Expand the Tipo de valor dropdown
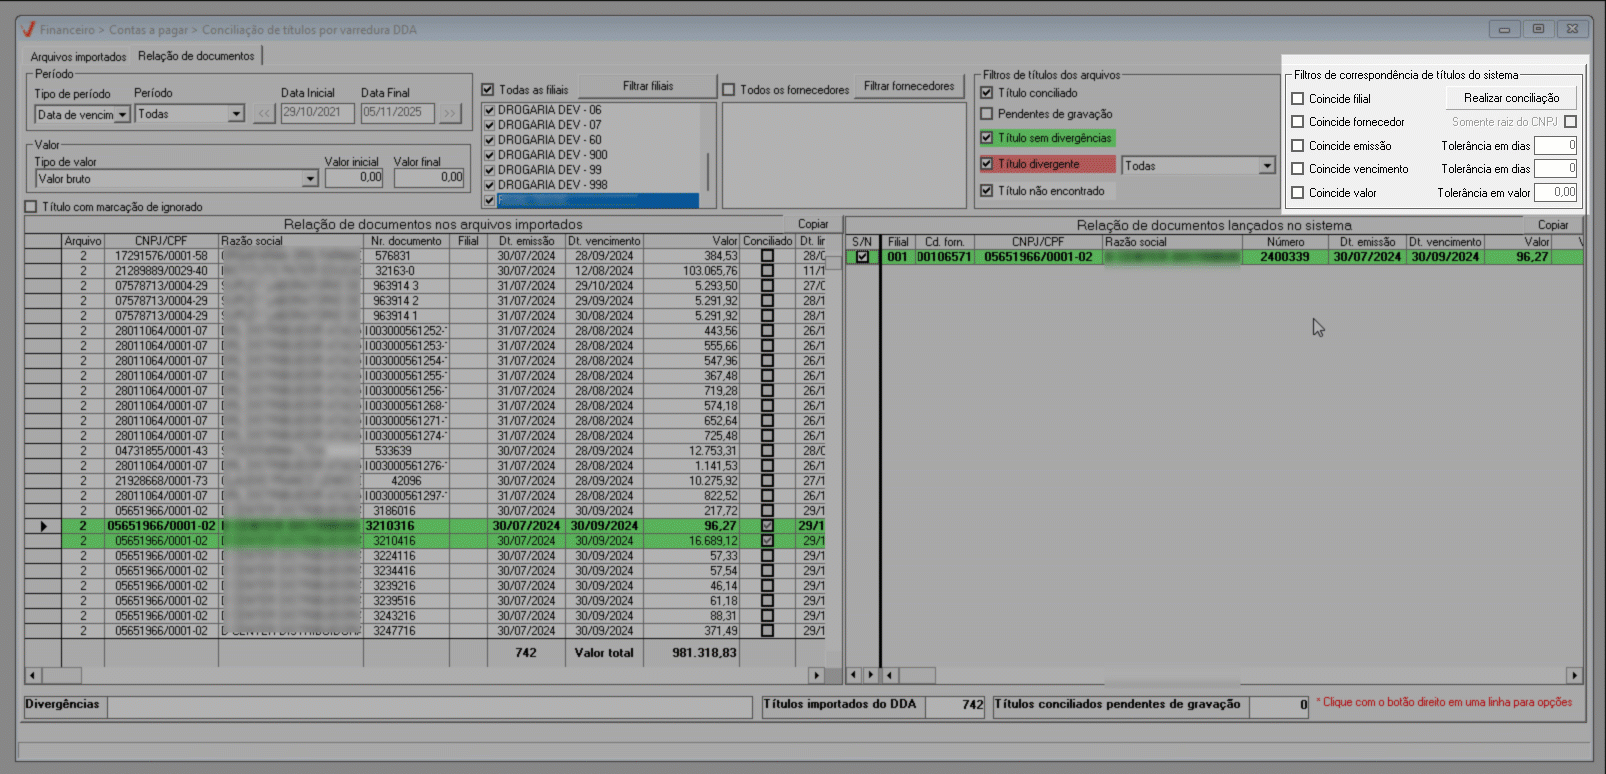The height and width of the screenshot is (774, 1606). point(310,179)
